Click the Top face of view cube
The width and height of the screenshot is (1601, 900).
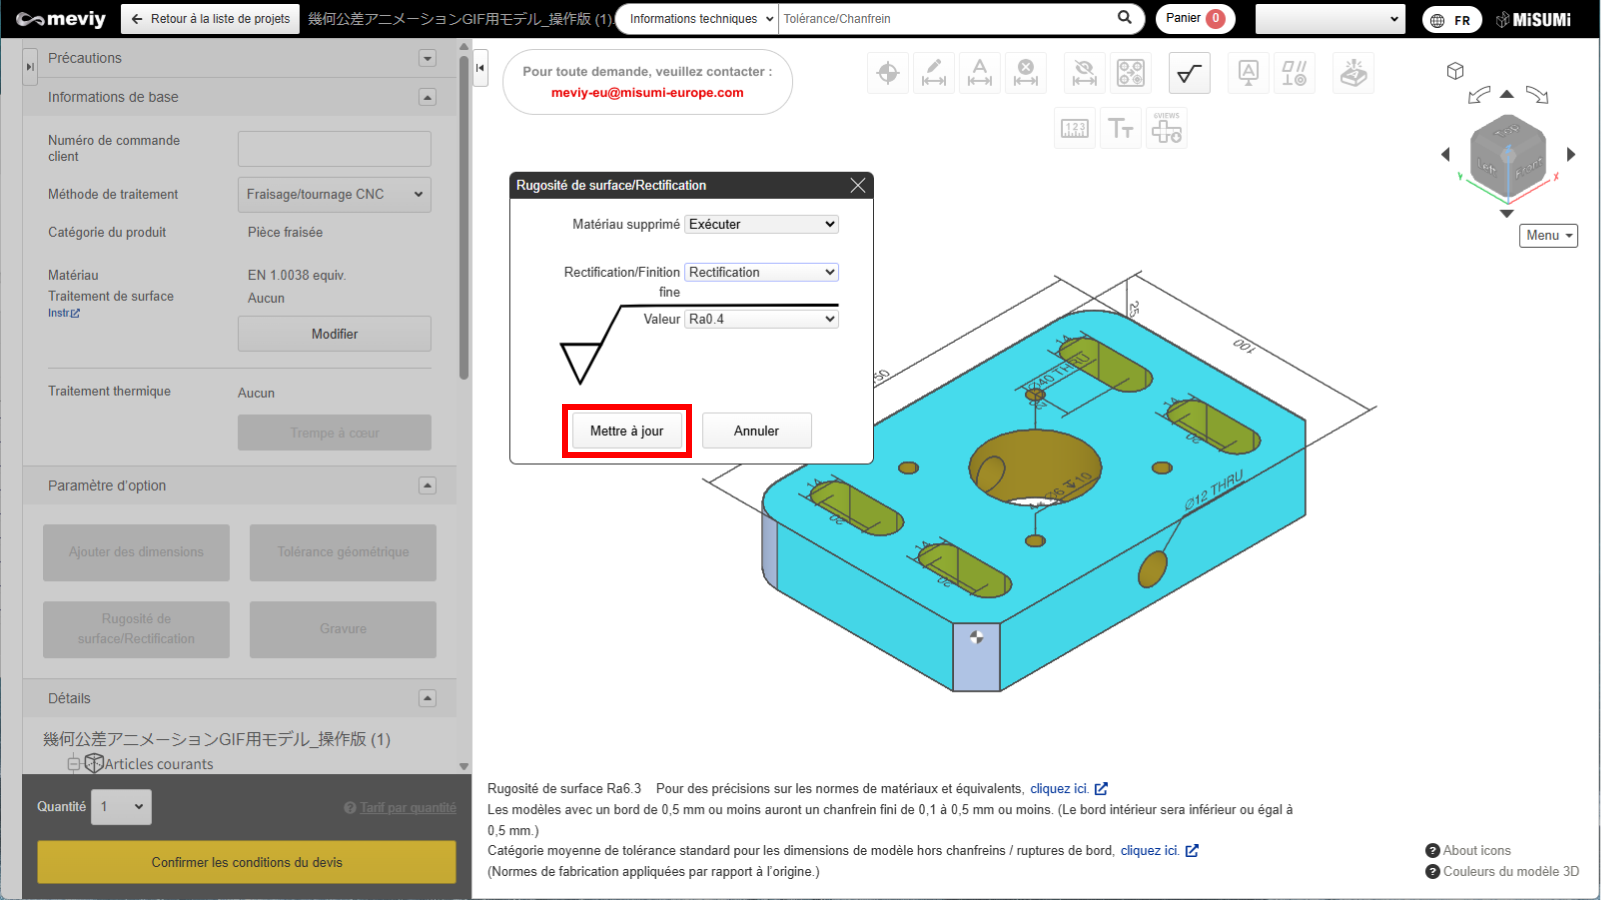tap(1507, 131)
